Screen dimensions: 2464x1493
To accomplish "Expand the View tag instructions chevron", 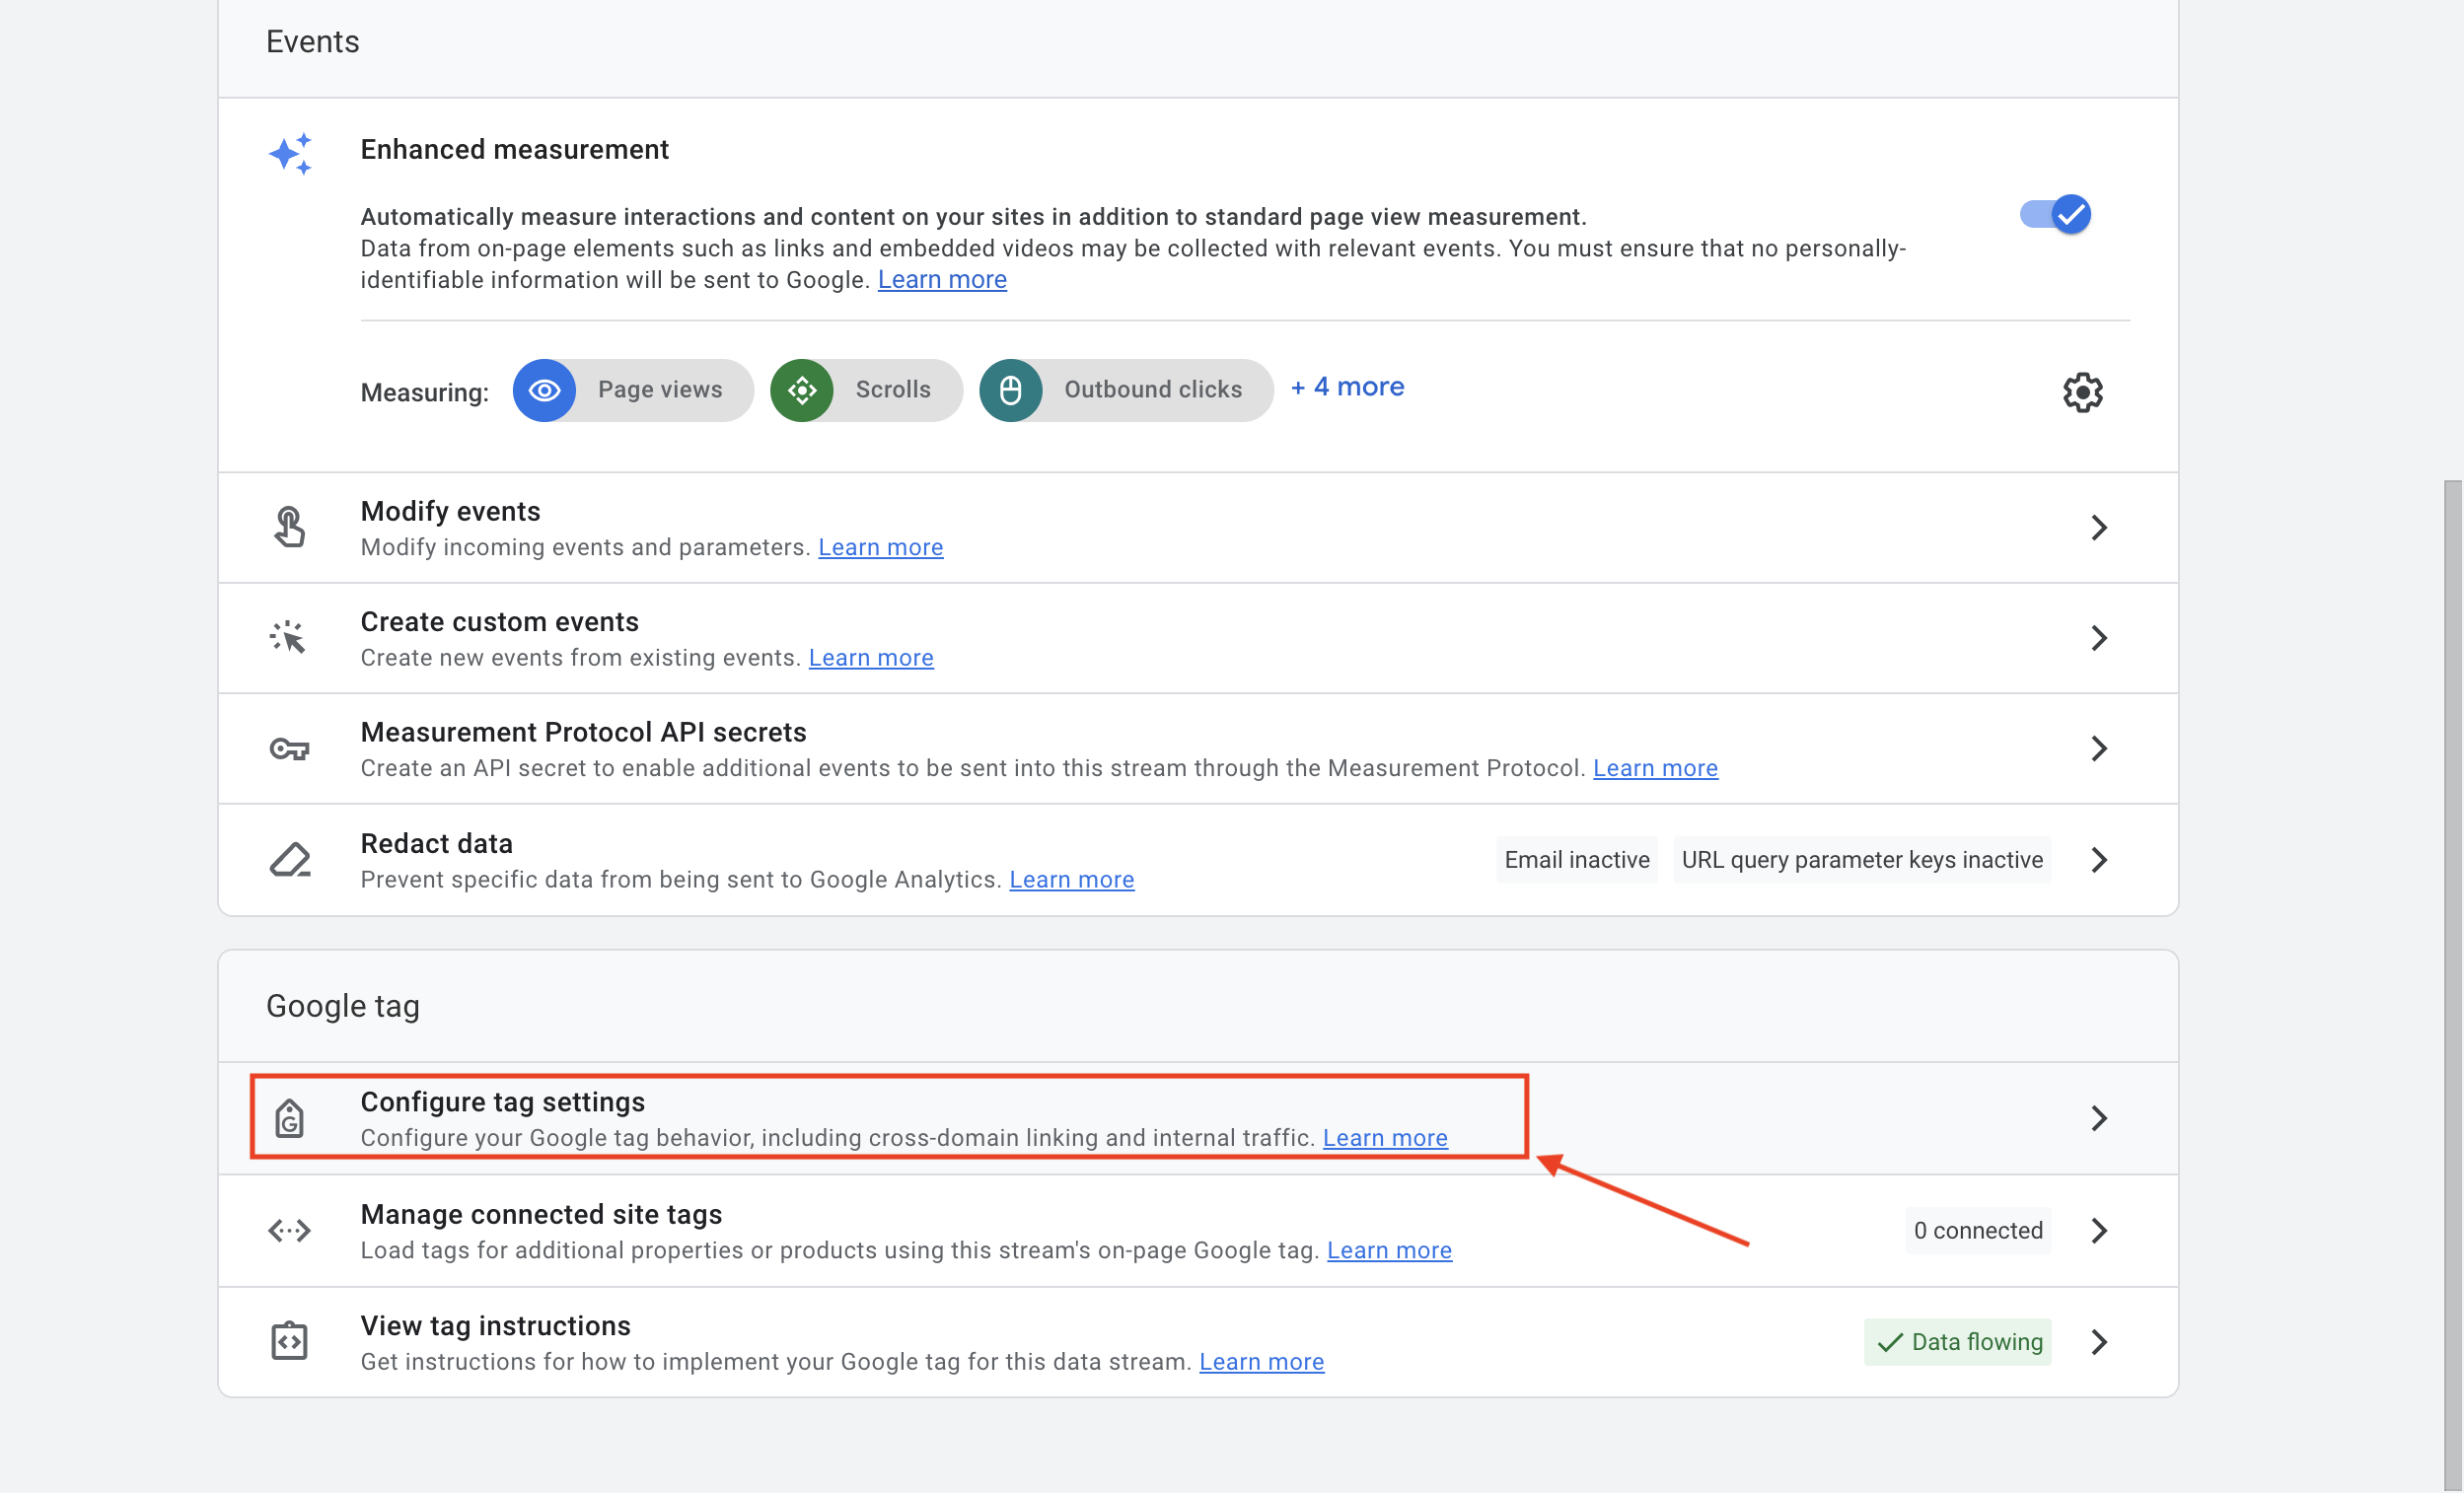I will (2099, 1342).
